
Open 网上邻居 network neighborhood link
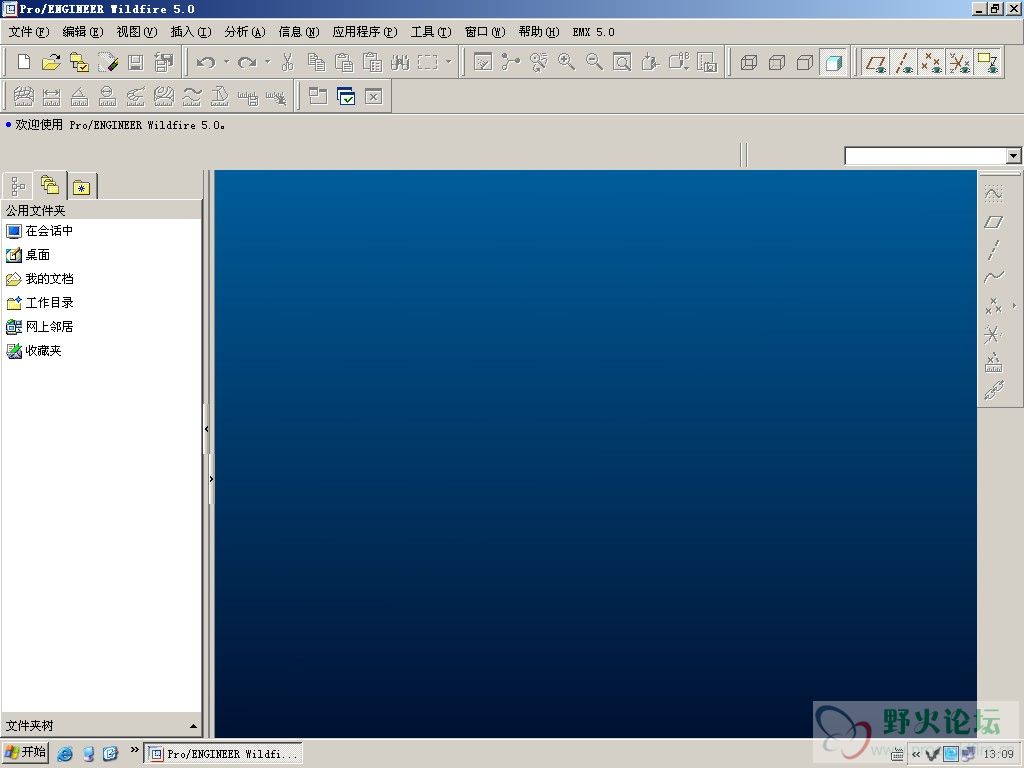tap(40, 327)
